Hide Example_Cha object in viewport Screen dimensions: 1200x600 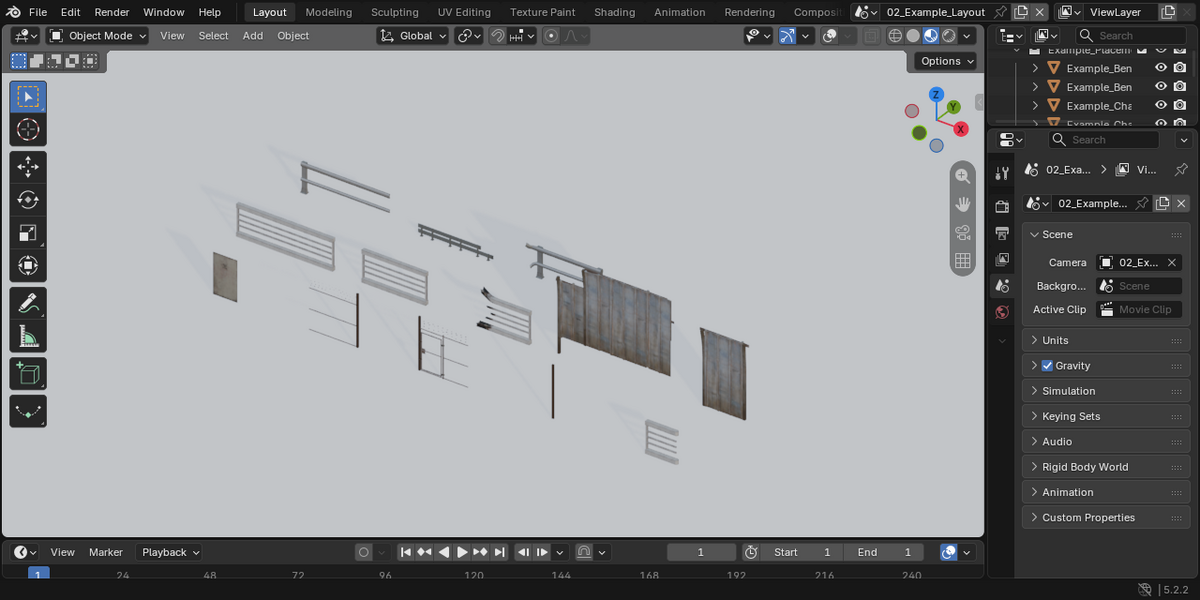click(1161, 105)
